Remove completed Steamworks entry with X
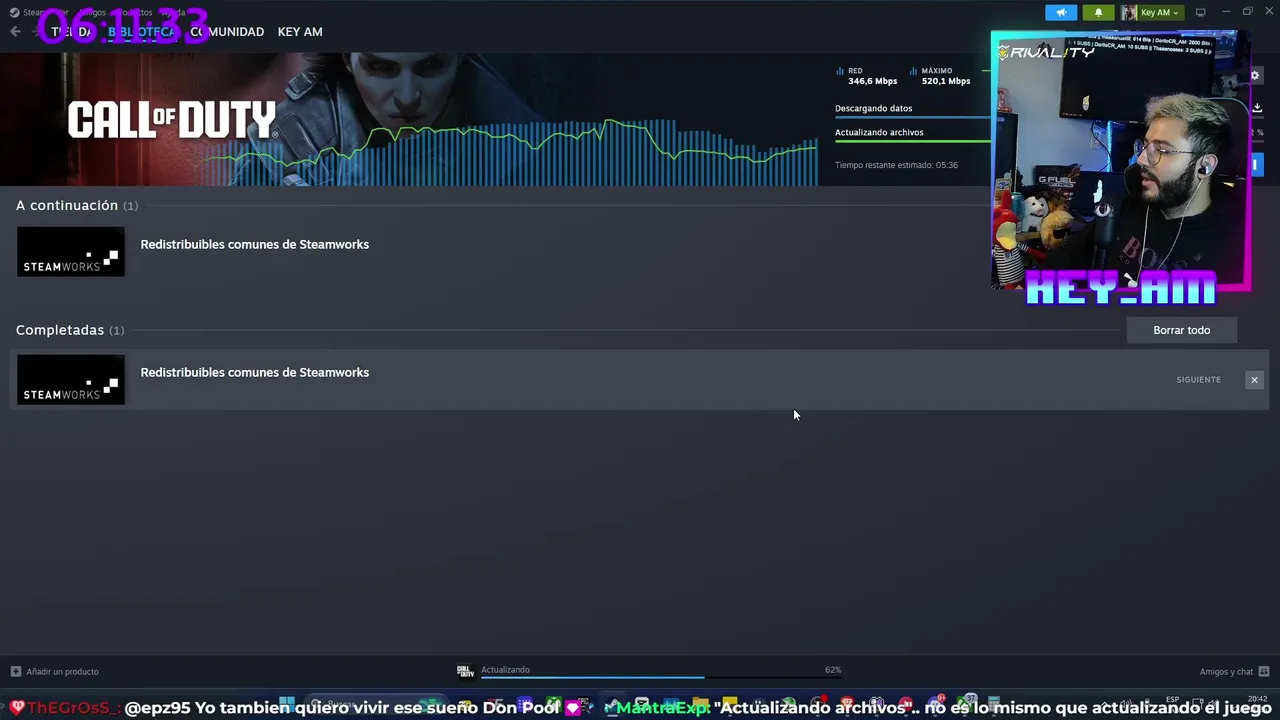This screenshot has width=1280, height=720. 1254,380
